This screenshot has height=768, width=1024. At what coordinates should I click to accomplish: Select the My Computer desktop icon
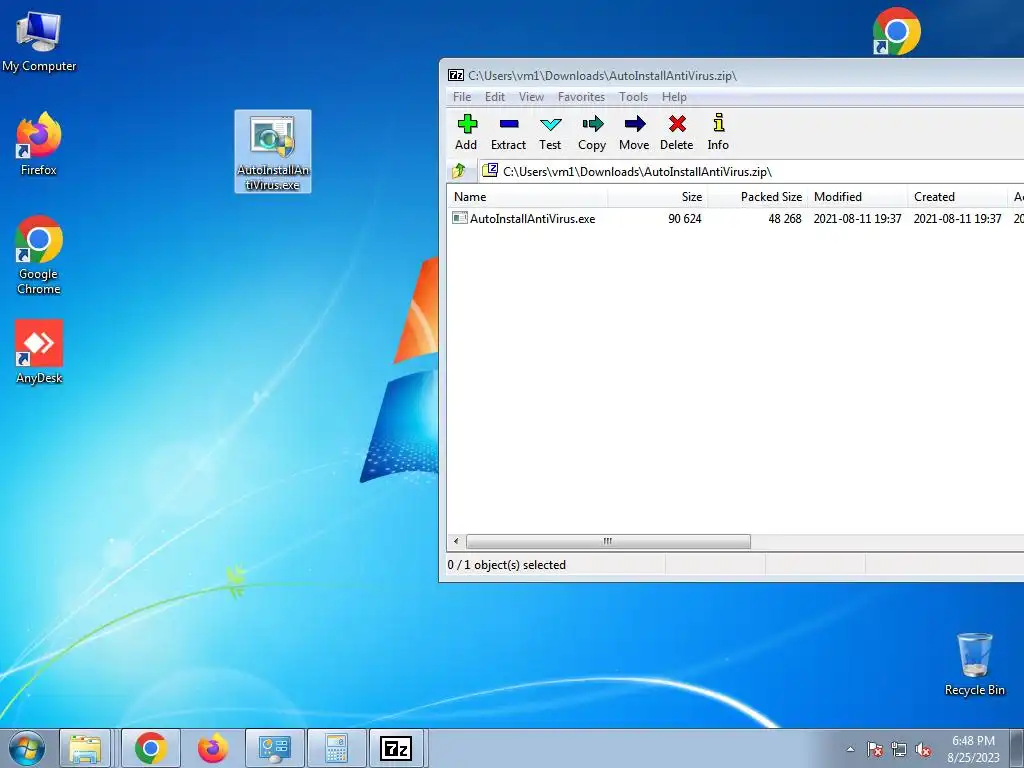[x=39, y=42]
